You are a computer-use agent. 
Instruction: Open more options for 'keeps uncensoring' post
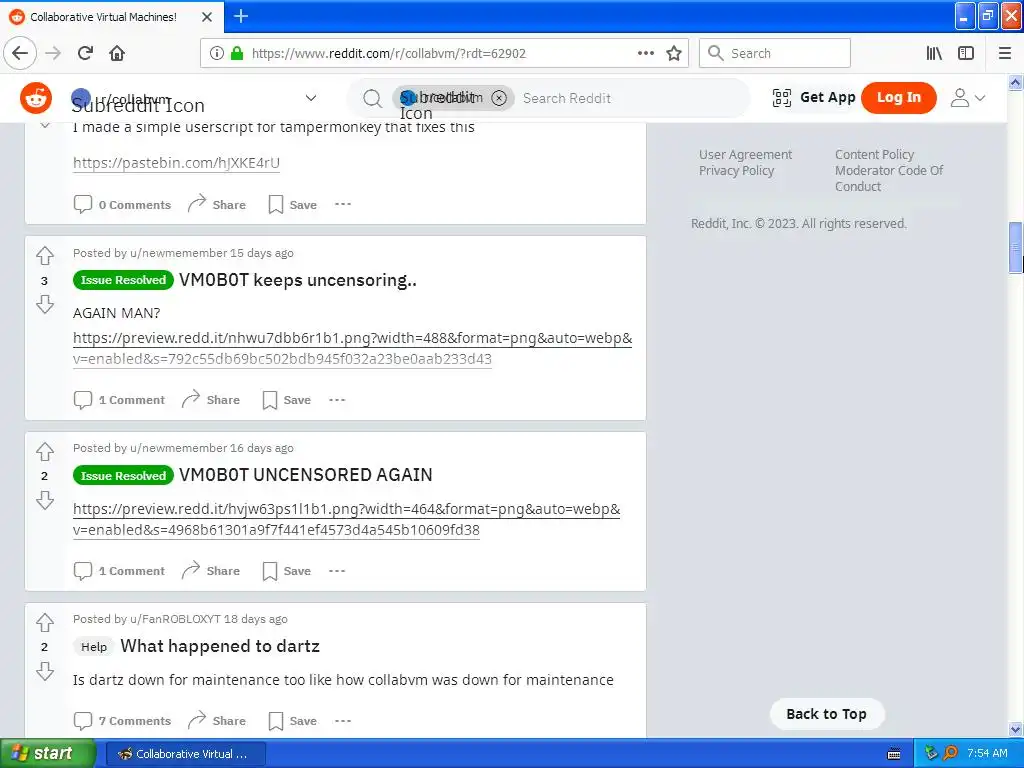337,400
